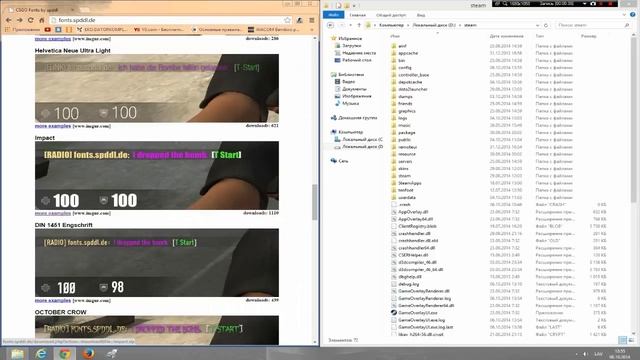This screenshot has height=360, width=640.
Task: Open Музыка library in the sidebar
Action: tap(350, 103)
